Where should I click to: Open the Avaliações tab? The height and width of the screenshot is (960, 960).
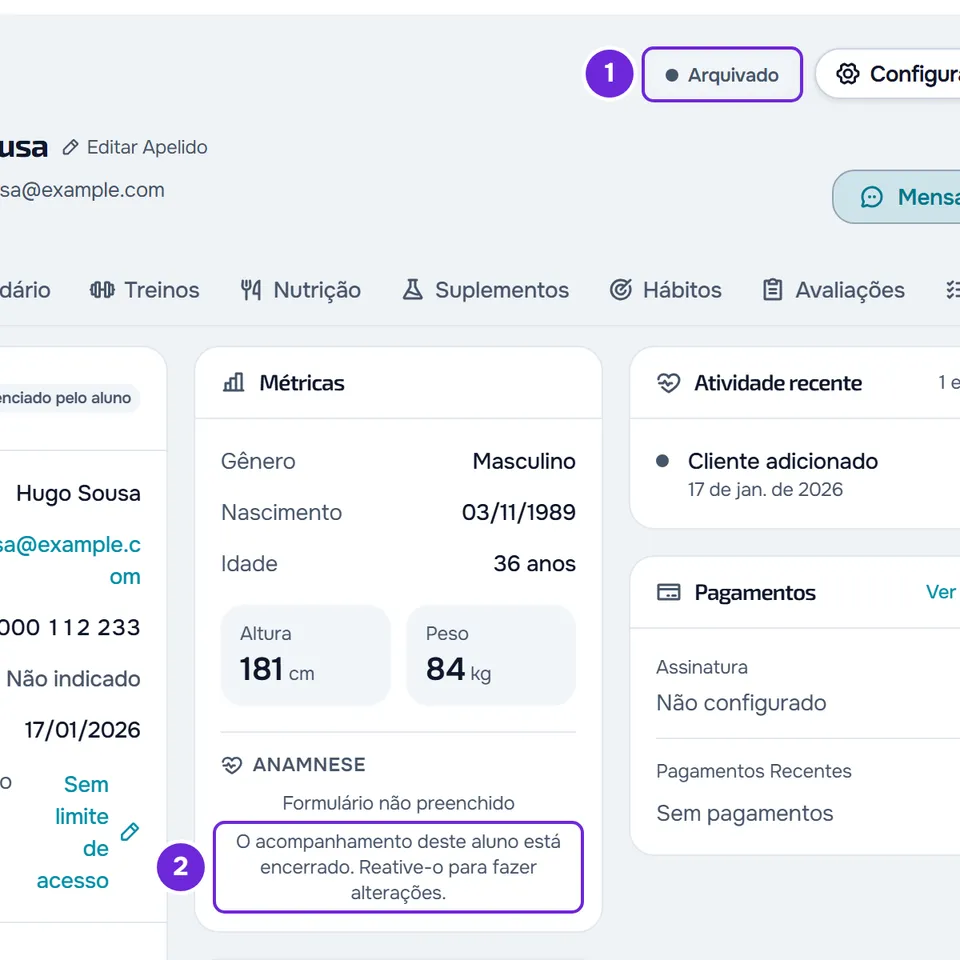coord(833,290)
